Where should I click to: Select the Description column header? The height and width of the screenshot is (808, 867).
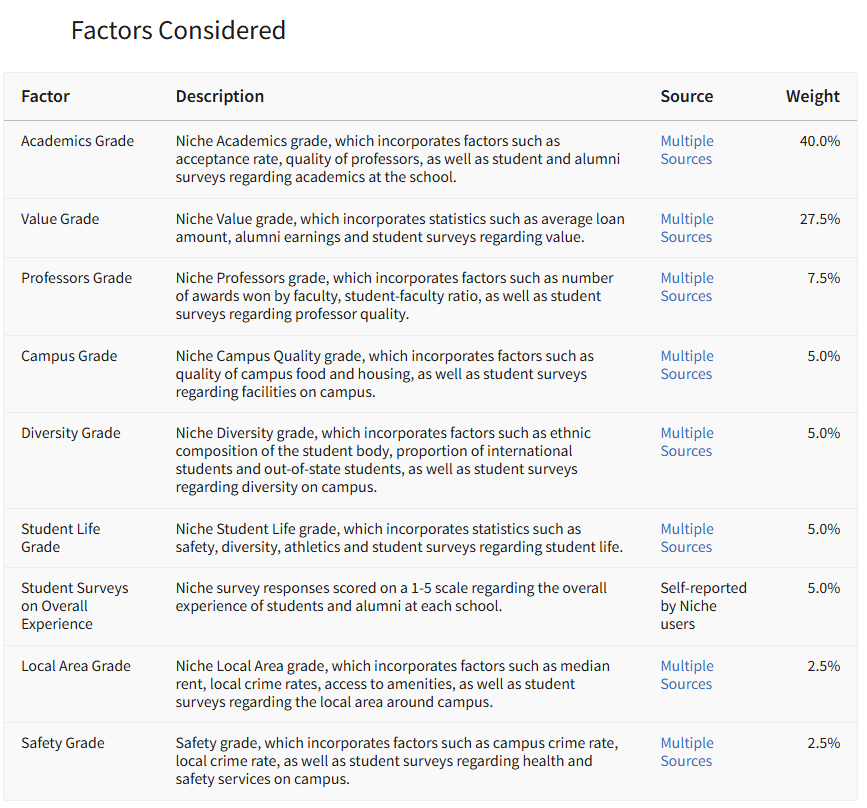click(x=220, y=96)
